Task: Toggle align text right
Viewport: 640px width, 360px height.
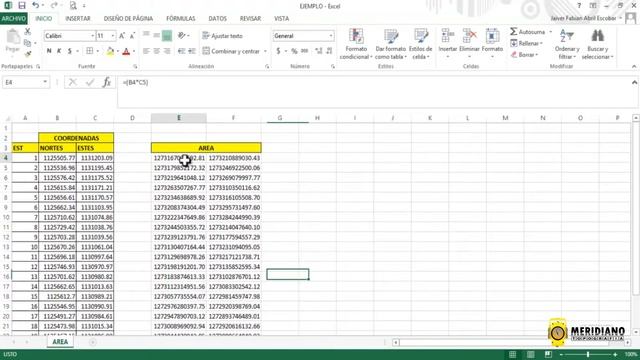Action: [167, 51]
